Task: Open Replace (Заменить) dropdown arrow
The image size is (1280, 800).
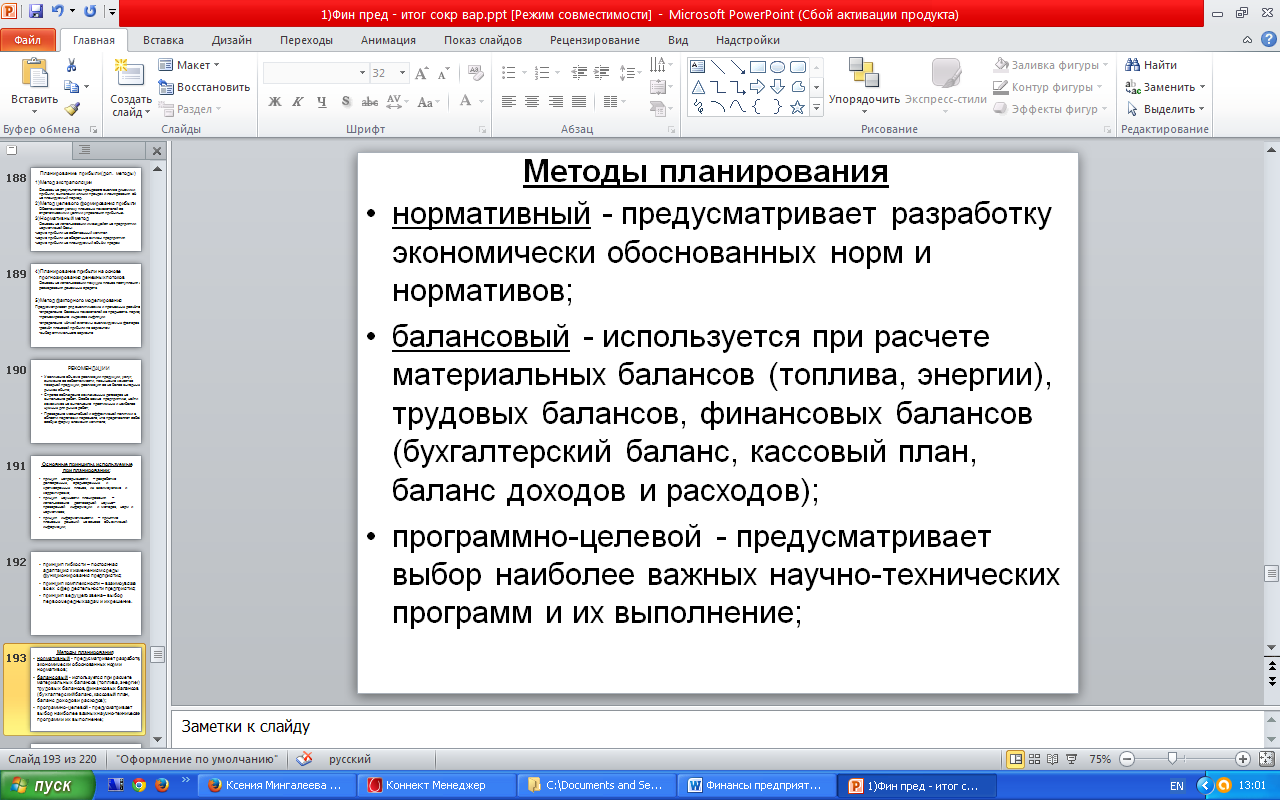Action: click(1203, 87)
